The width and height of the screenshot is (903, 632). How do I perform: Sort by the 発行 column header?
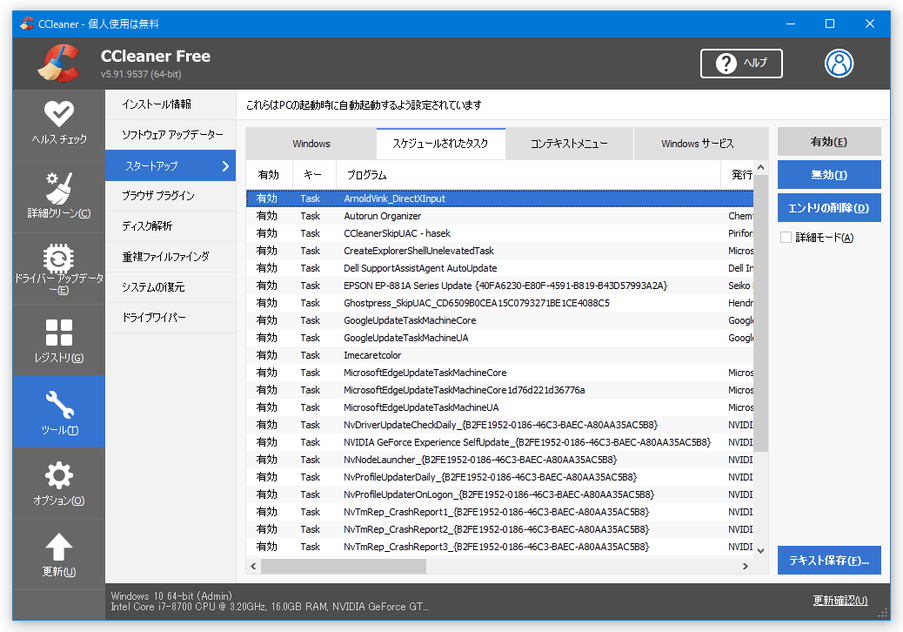tap(737, 175)
